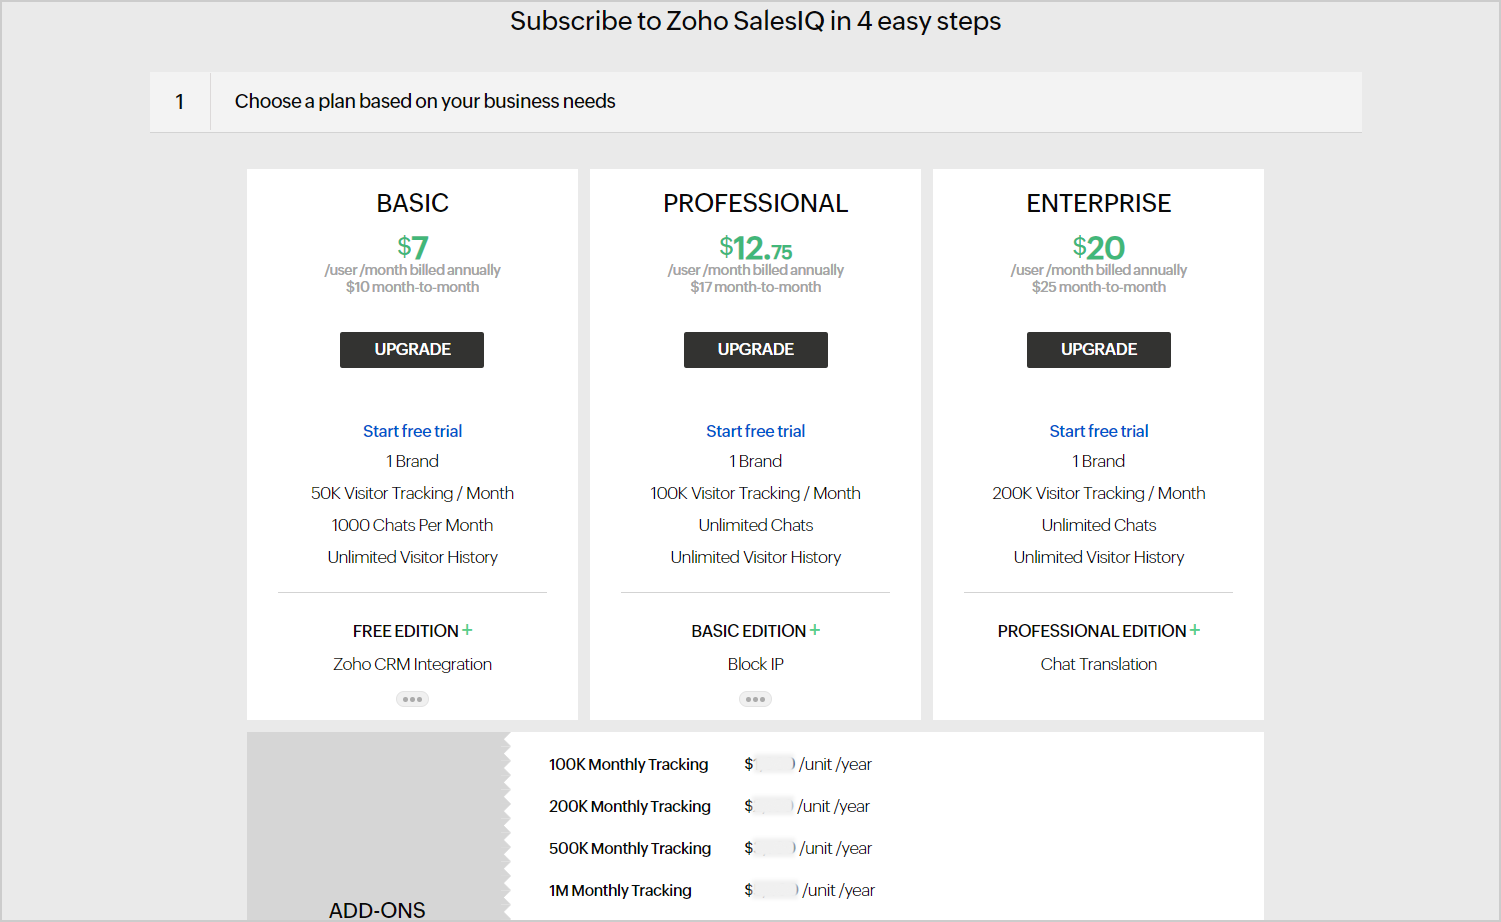This screenshot has width=1501, height=922.
Task: Click the Block IP feature text
Action: tap(755, 664)
